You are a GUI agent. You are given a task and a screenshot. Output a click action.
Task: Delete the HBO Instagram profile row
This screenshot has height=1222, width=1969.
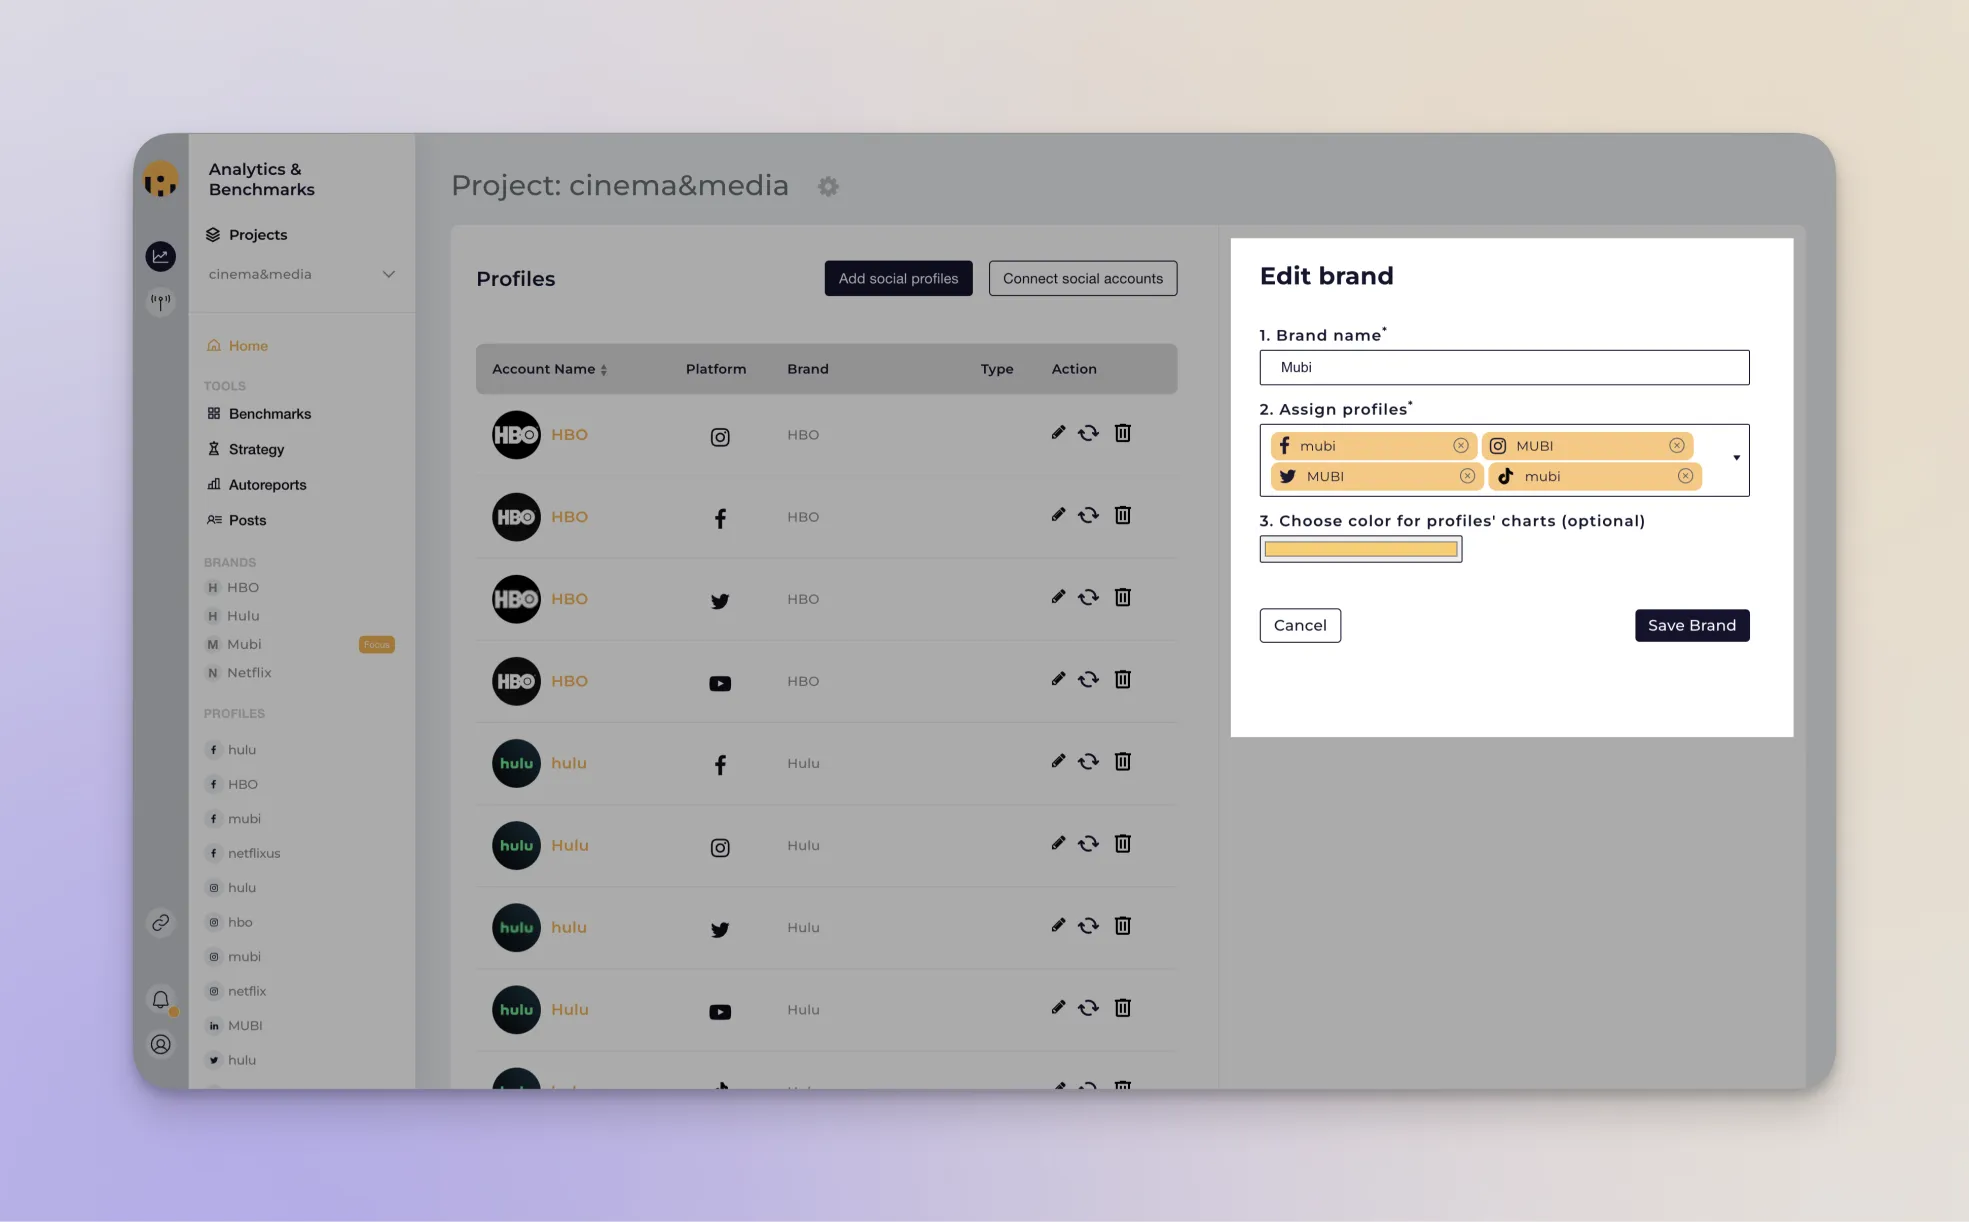click(1123, 433)
